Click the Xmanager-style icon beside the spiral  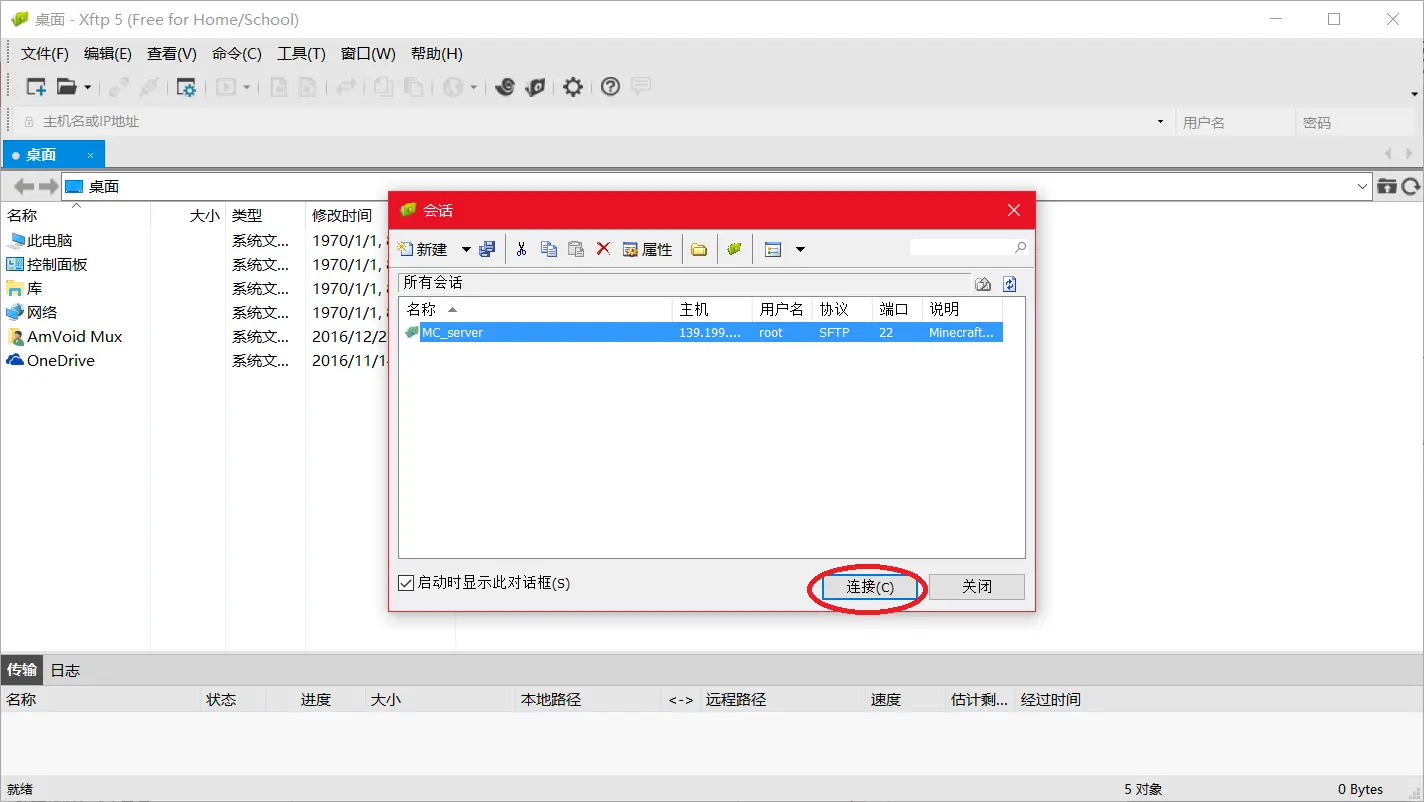(x=536, y=87)
